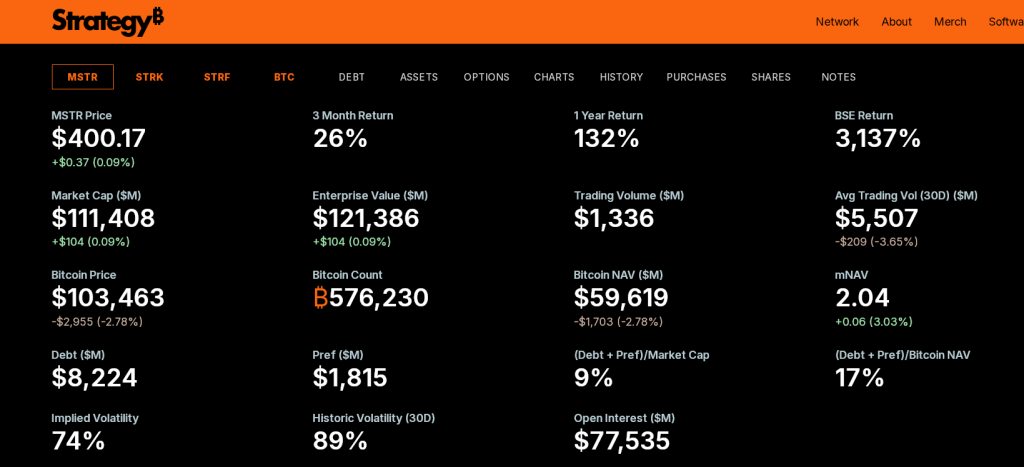This screenshot has width=1024, height=467.
Task: Click the Strategy logo
Action: click(108, 21)
